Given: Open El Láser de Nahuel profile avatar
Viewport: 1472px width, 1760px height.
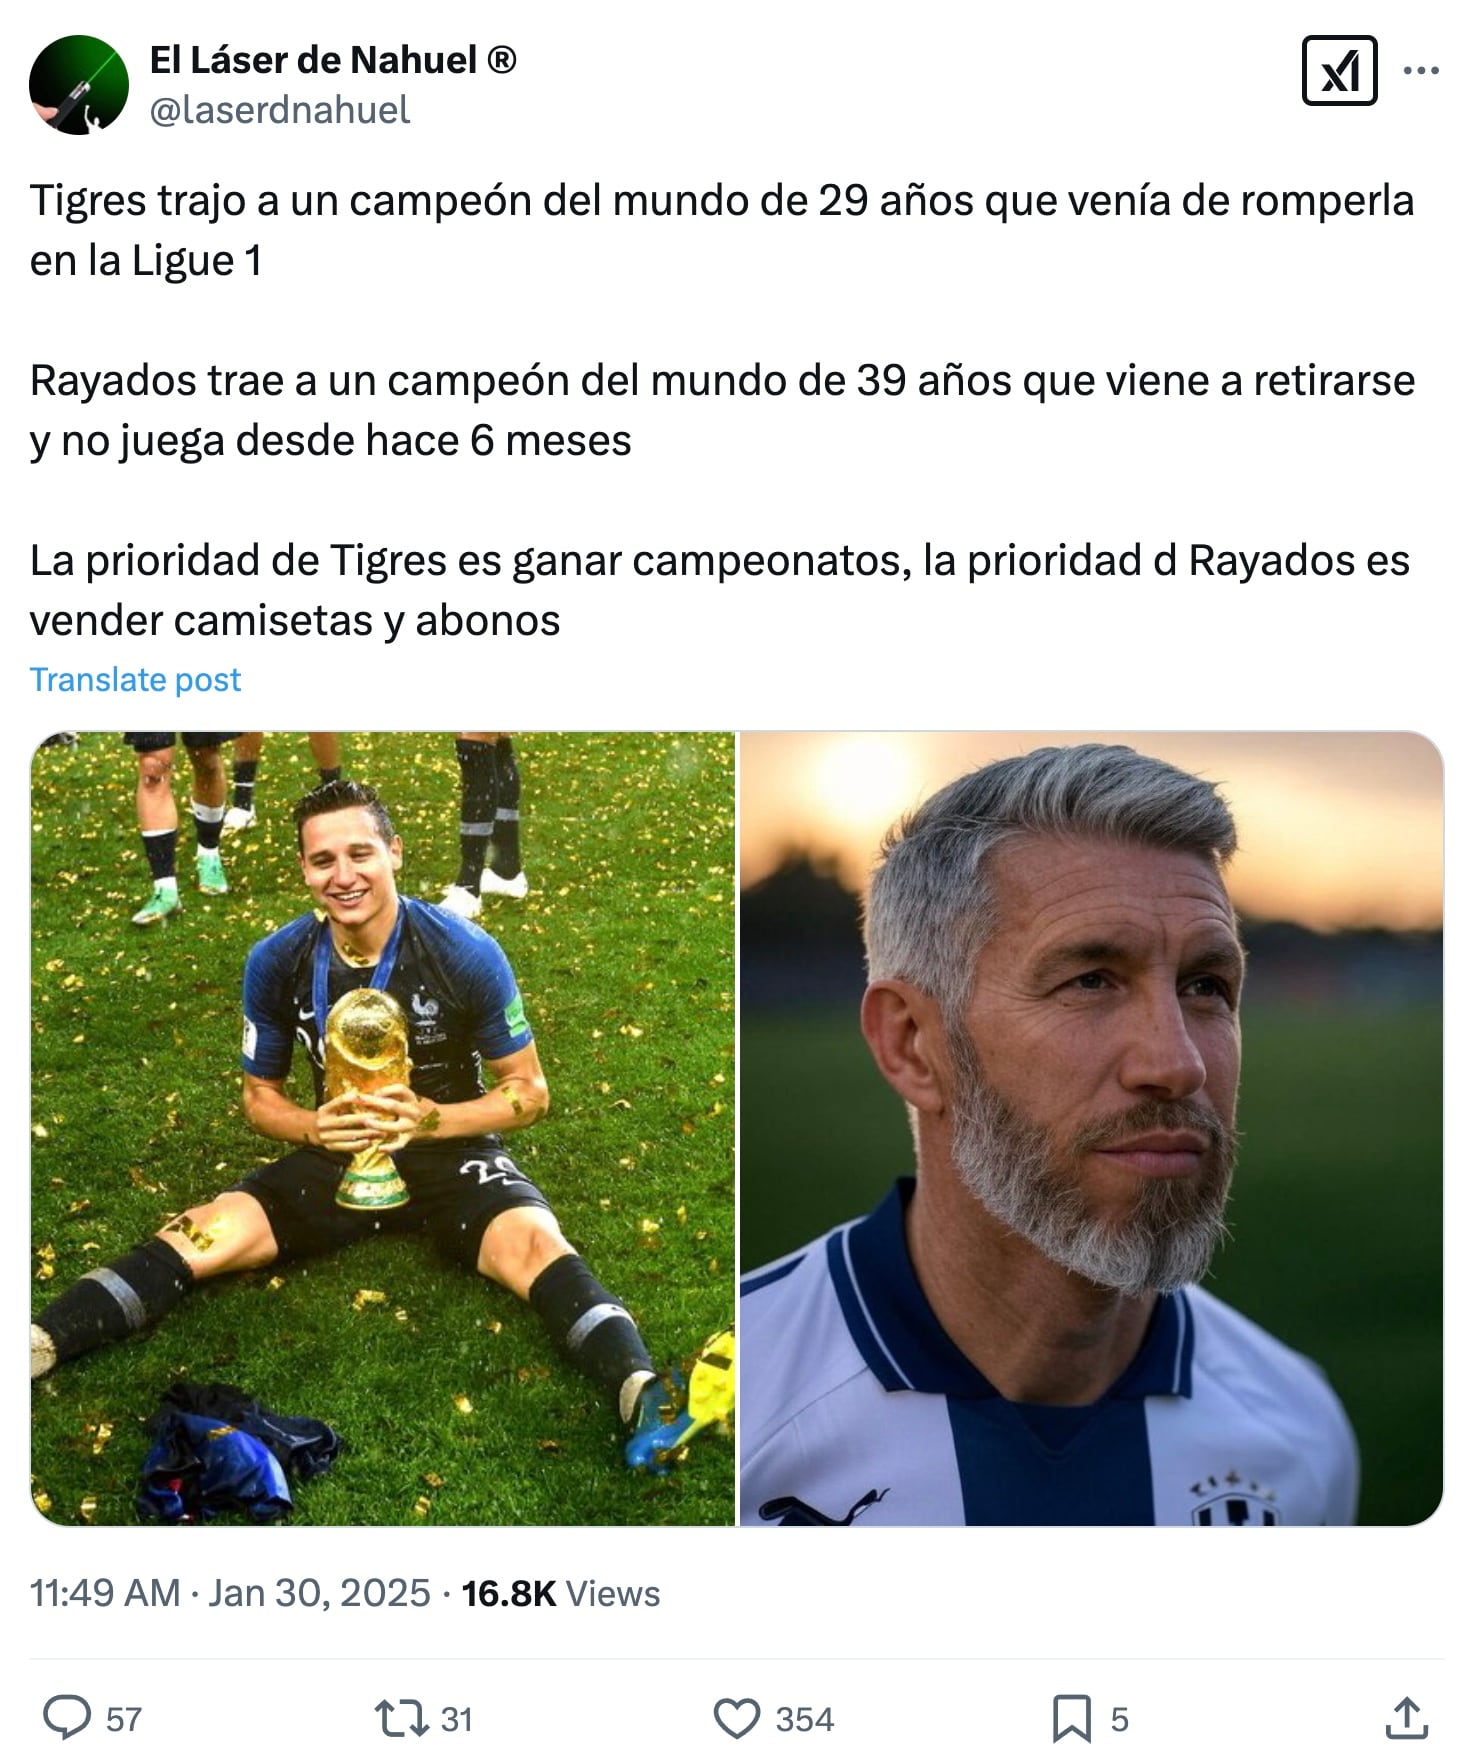Looking at the screenshot, I should tap(79, 85).
